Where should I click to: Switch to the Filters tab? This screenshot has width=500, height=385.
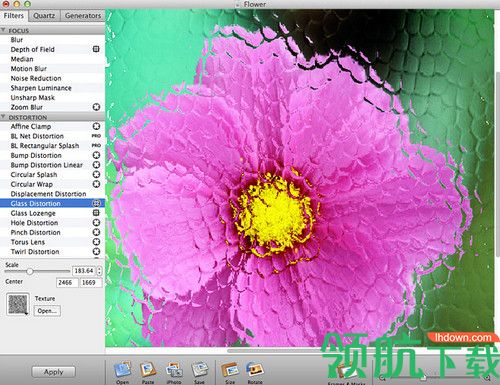pyautogui.click(x=14, y=16)
